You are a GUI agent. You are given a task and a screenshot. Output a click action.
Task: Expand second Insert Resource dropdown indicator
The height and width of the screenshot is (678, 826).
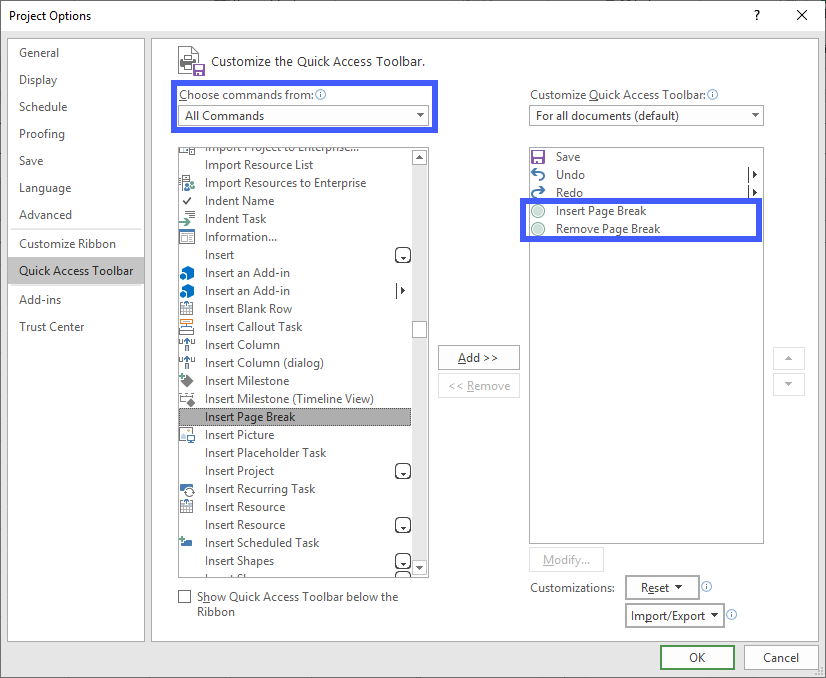pyautogui.click(x=403, y=525)
